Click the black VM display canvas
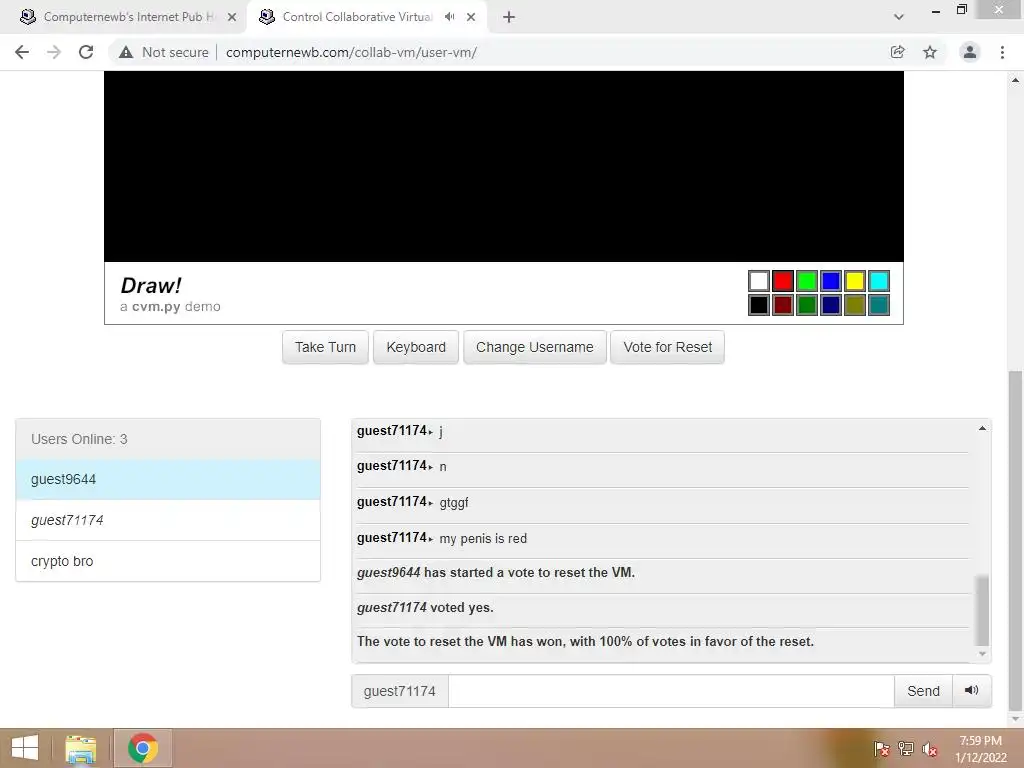The image size is (1024, 768). [504, 167]
